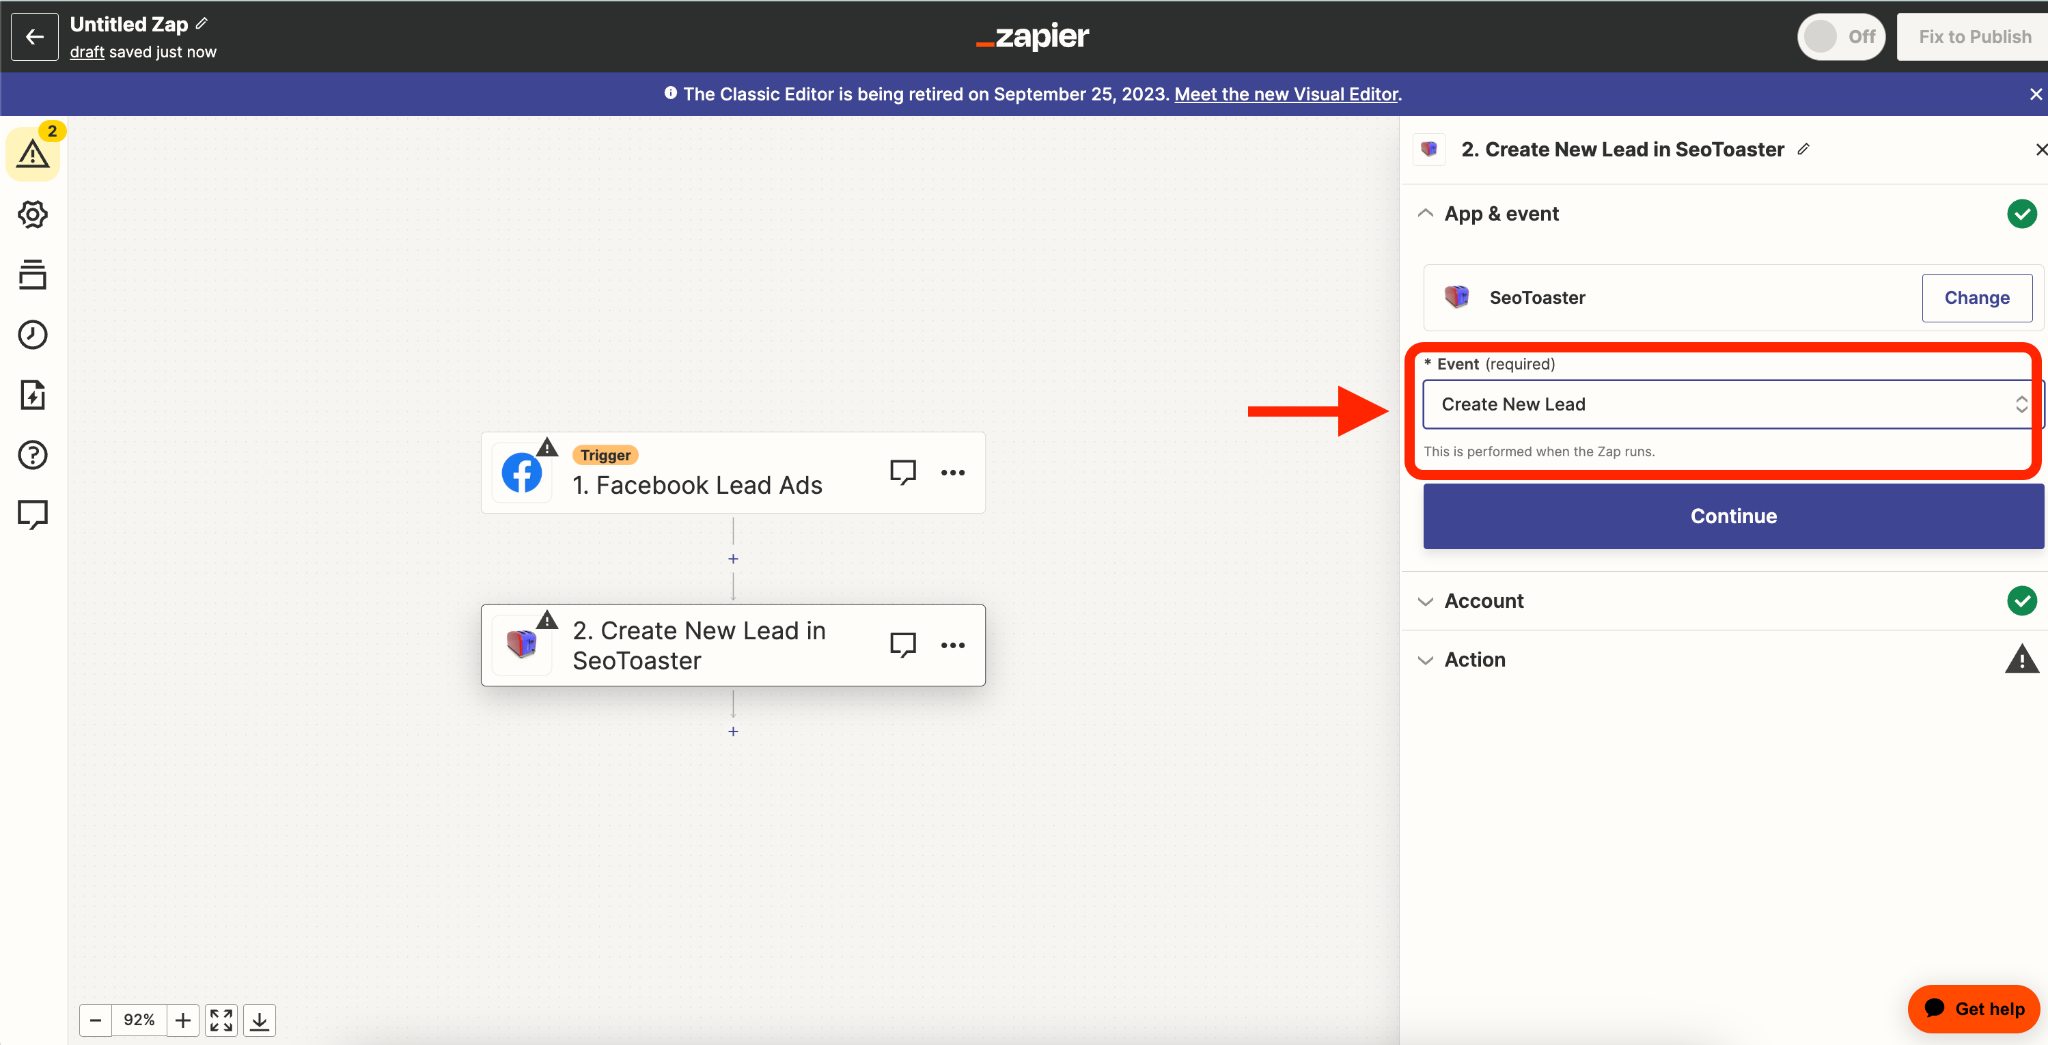
Task: Click the warning triangle on SeoToaster step
Action: 547,619
